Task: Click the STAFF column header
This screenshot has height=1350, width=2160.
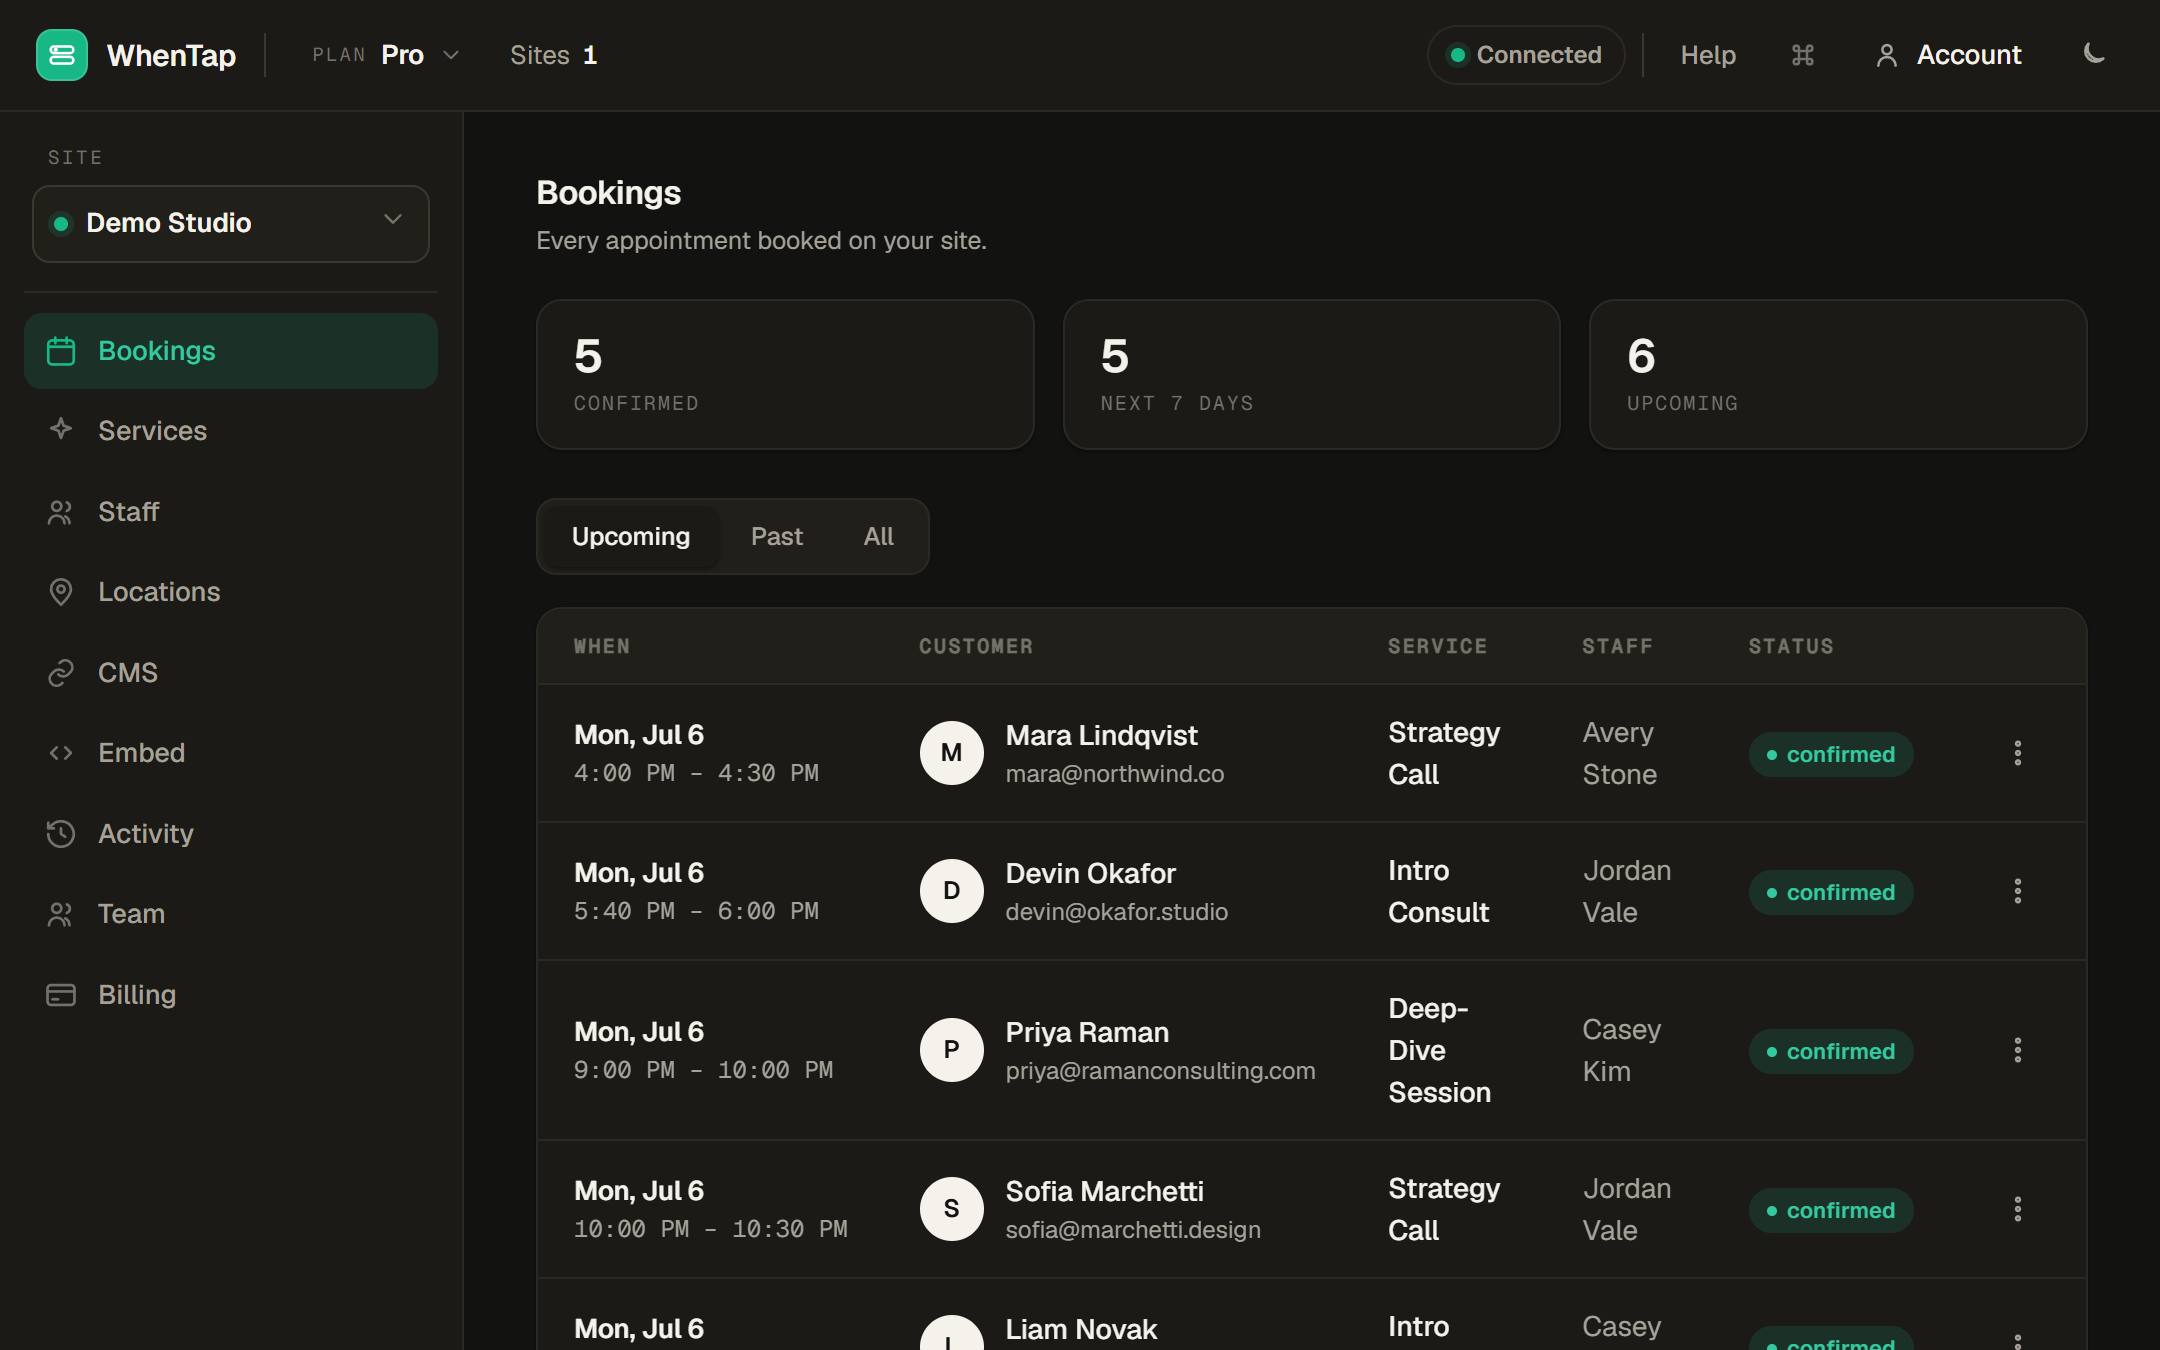Action: [x=1617, y=646]
